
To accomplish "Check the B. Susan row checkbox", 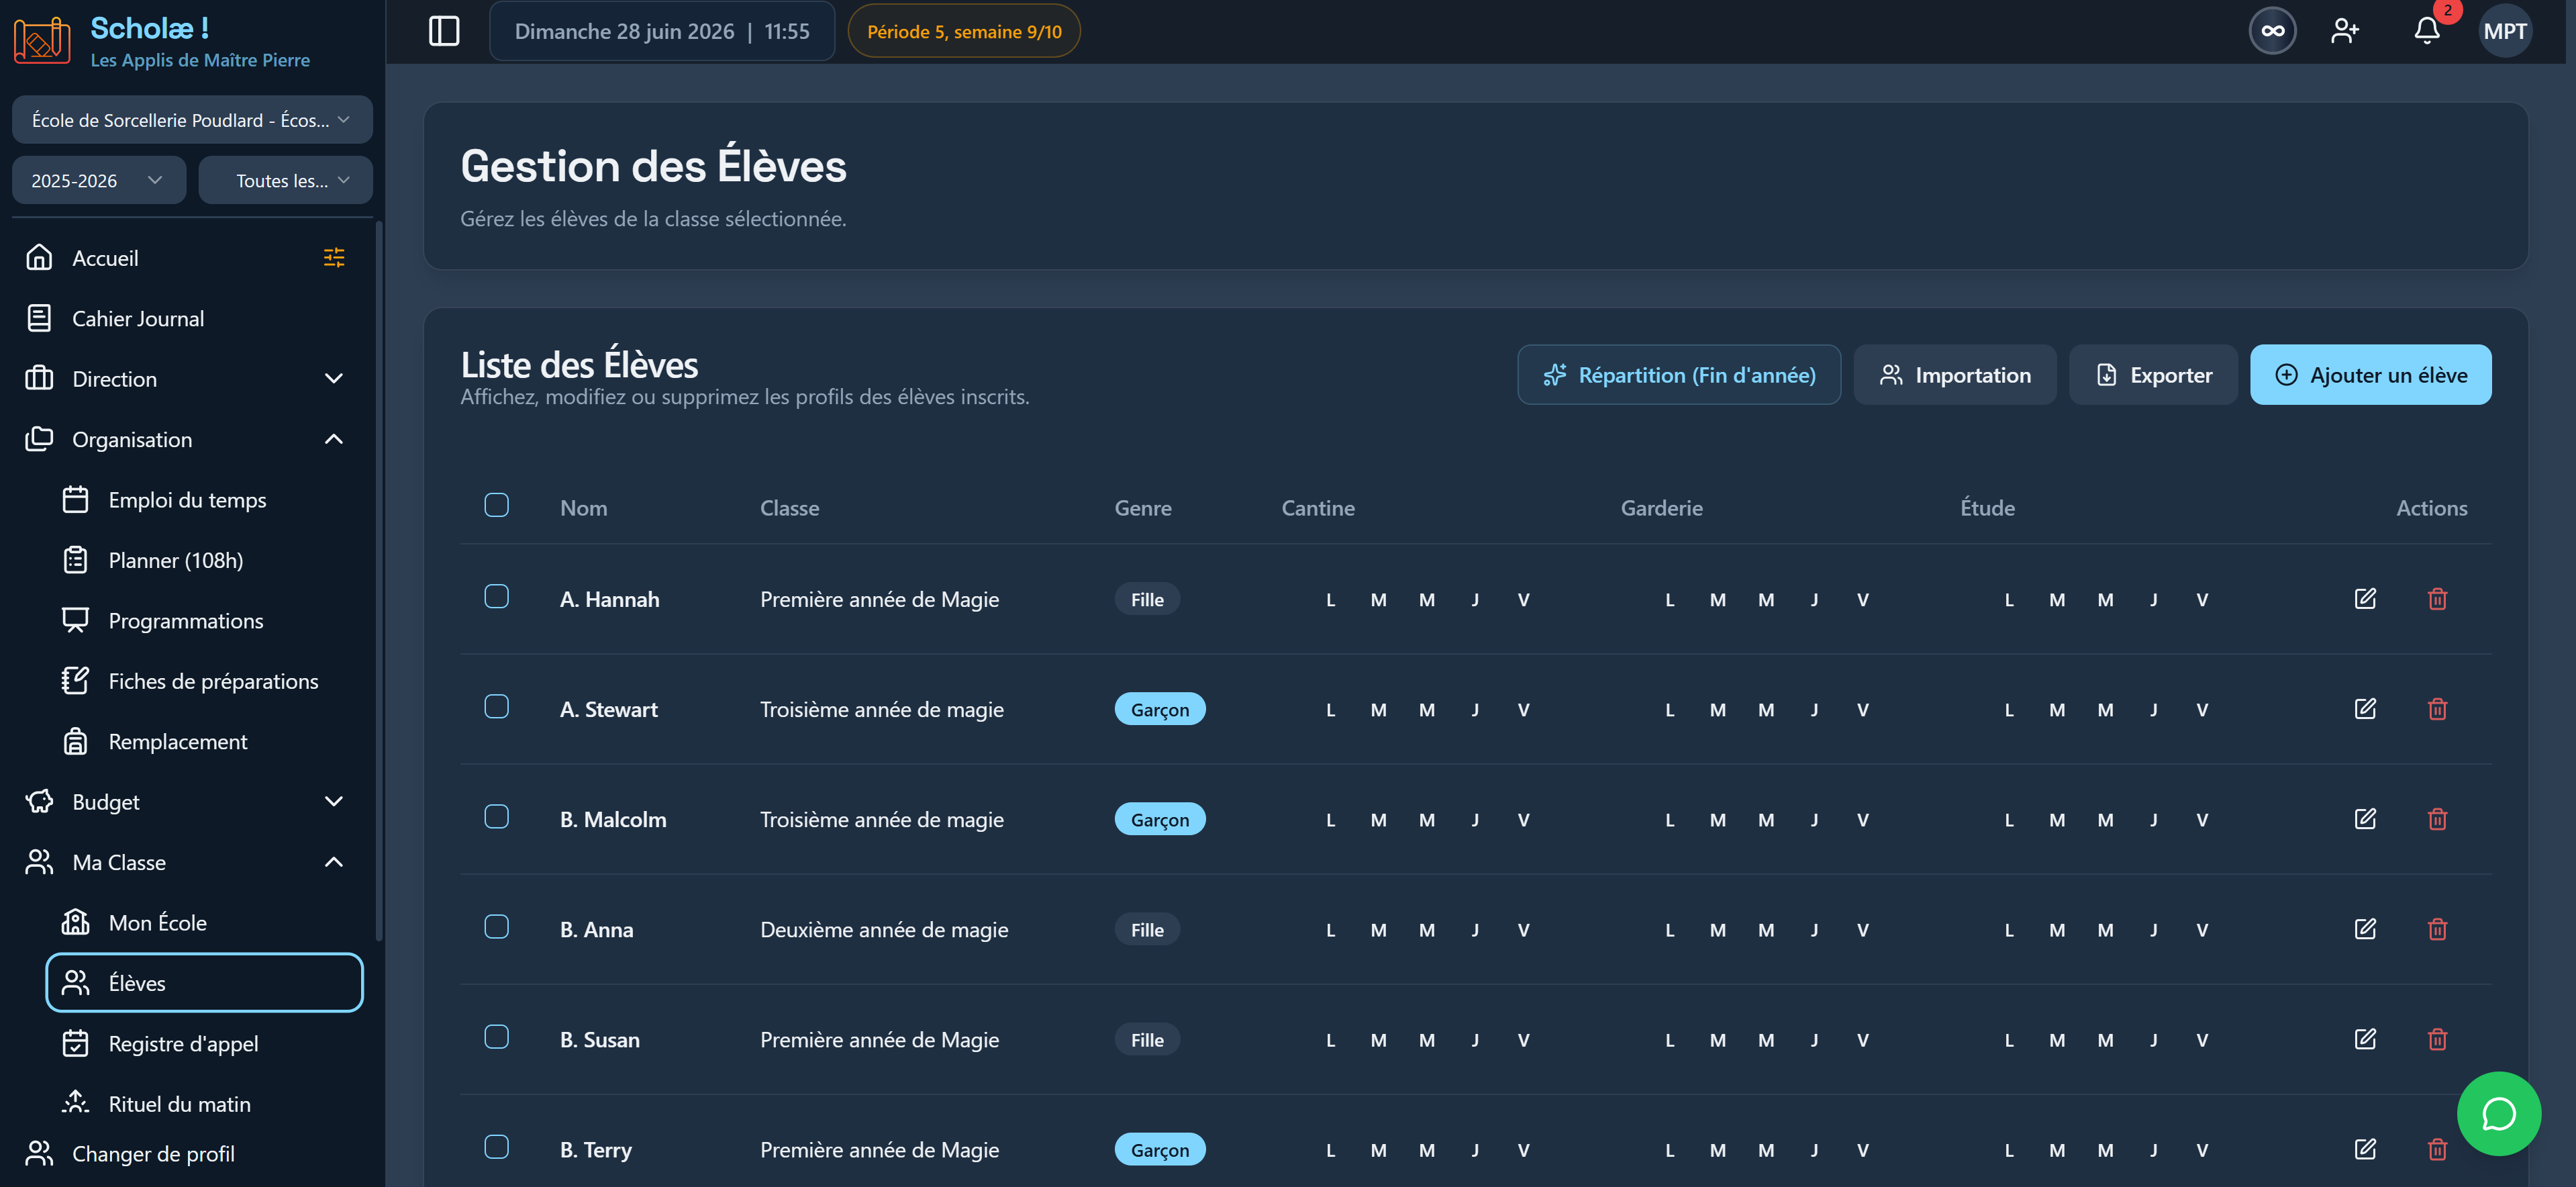I will tap(496, 1036).
